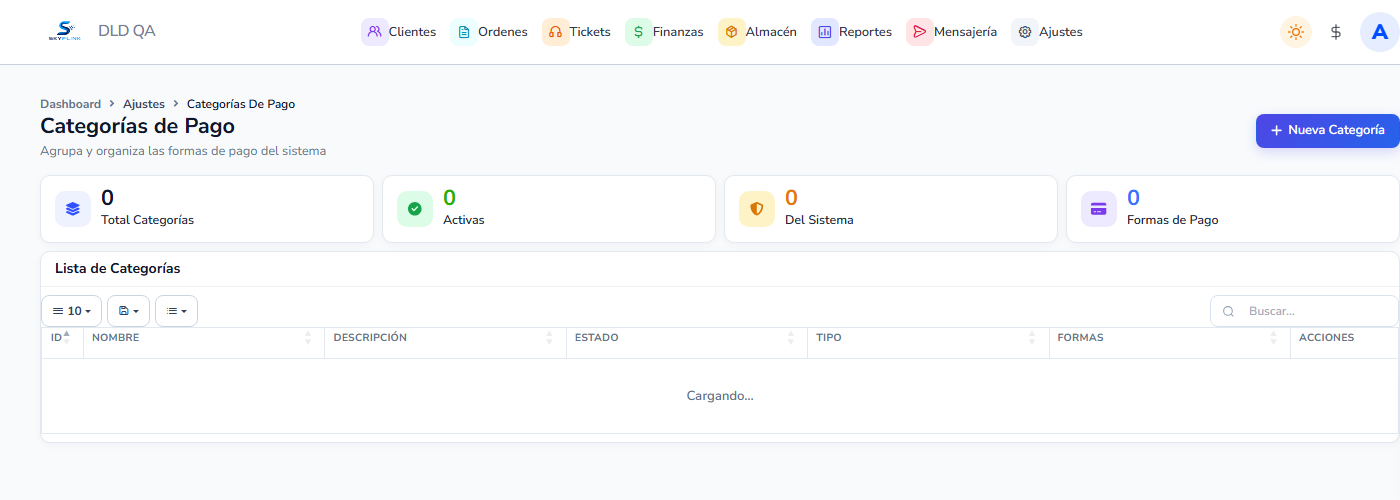Click the Formas de Pago card icon
Viewport: 1400px width, 500px height.
tap(1099, 209)
